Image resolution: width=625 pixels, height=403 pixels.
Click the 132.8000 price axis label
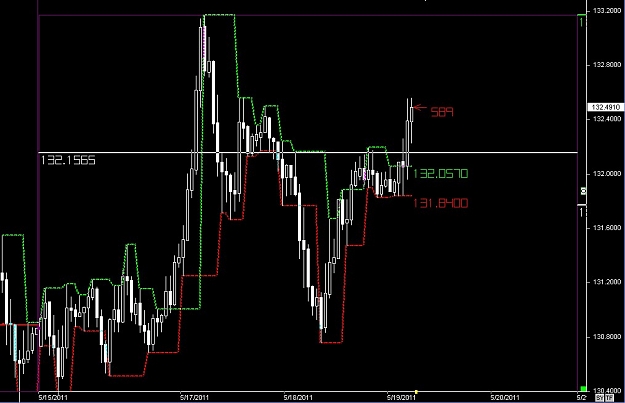pyautogui.click(x=607, y=65)
